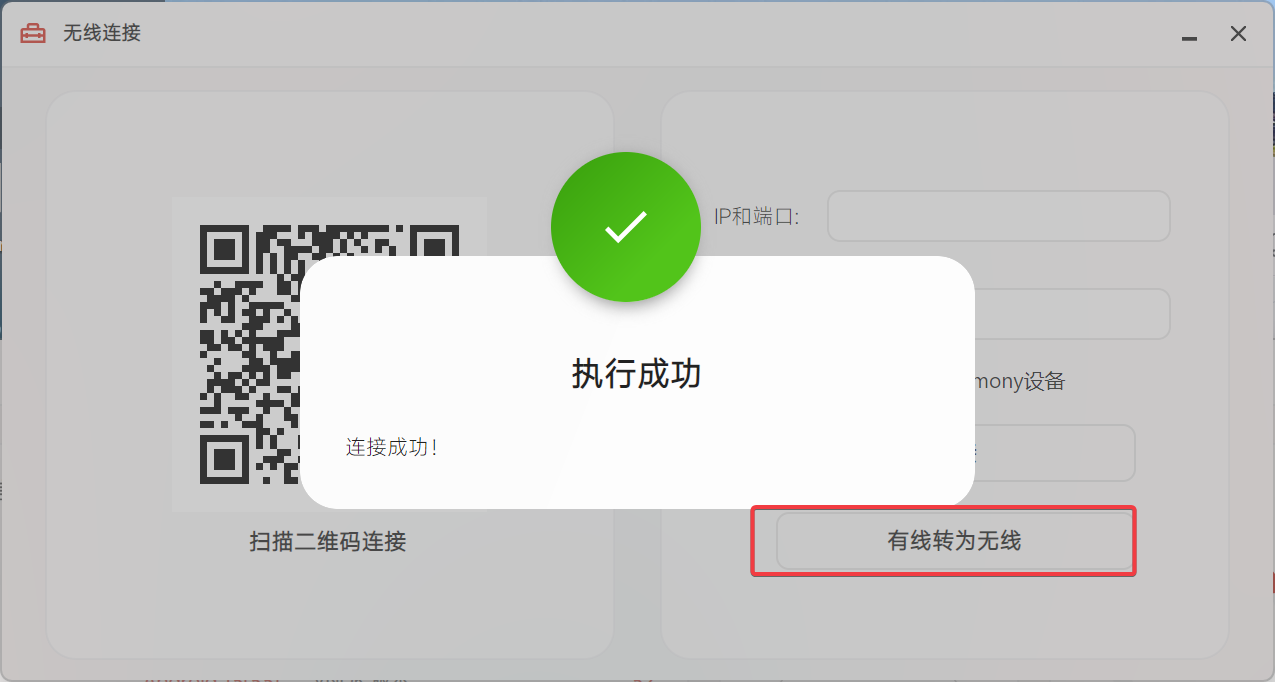
Task: Focus the IP和端口 input field
Action: (x=998, y=216)
